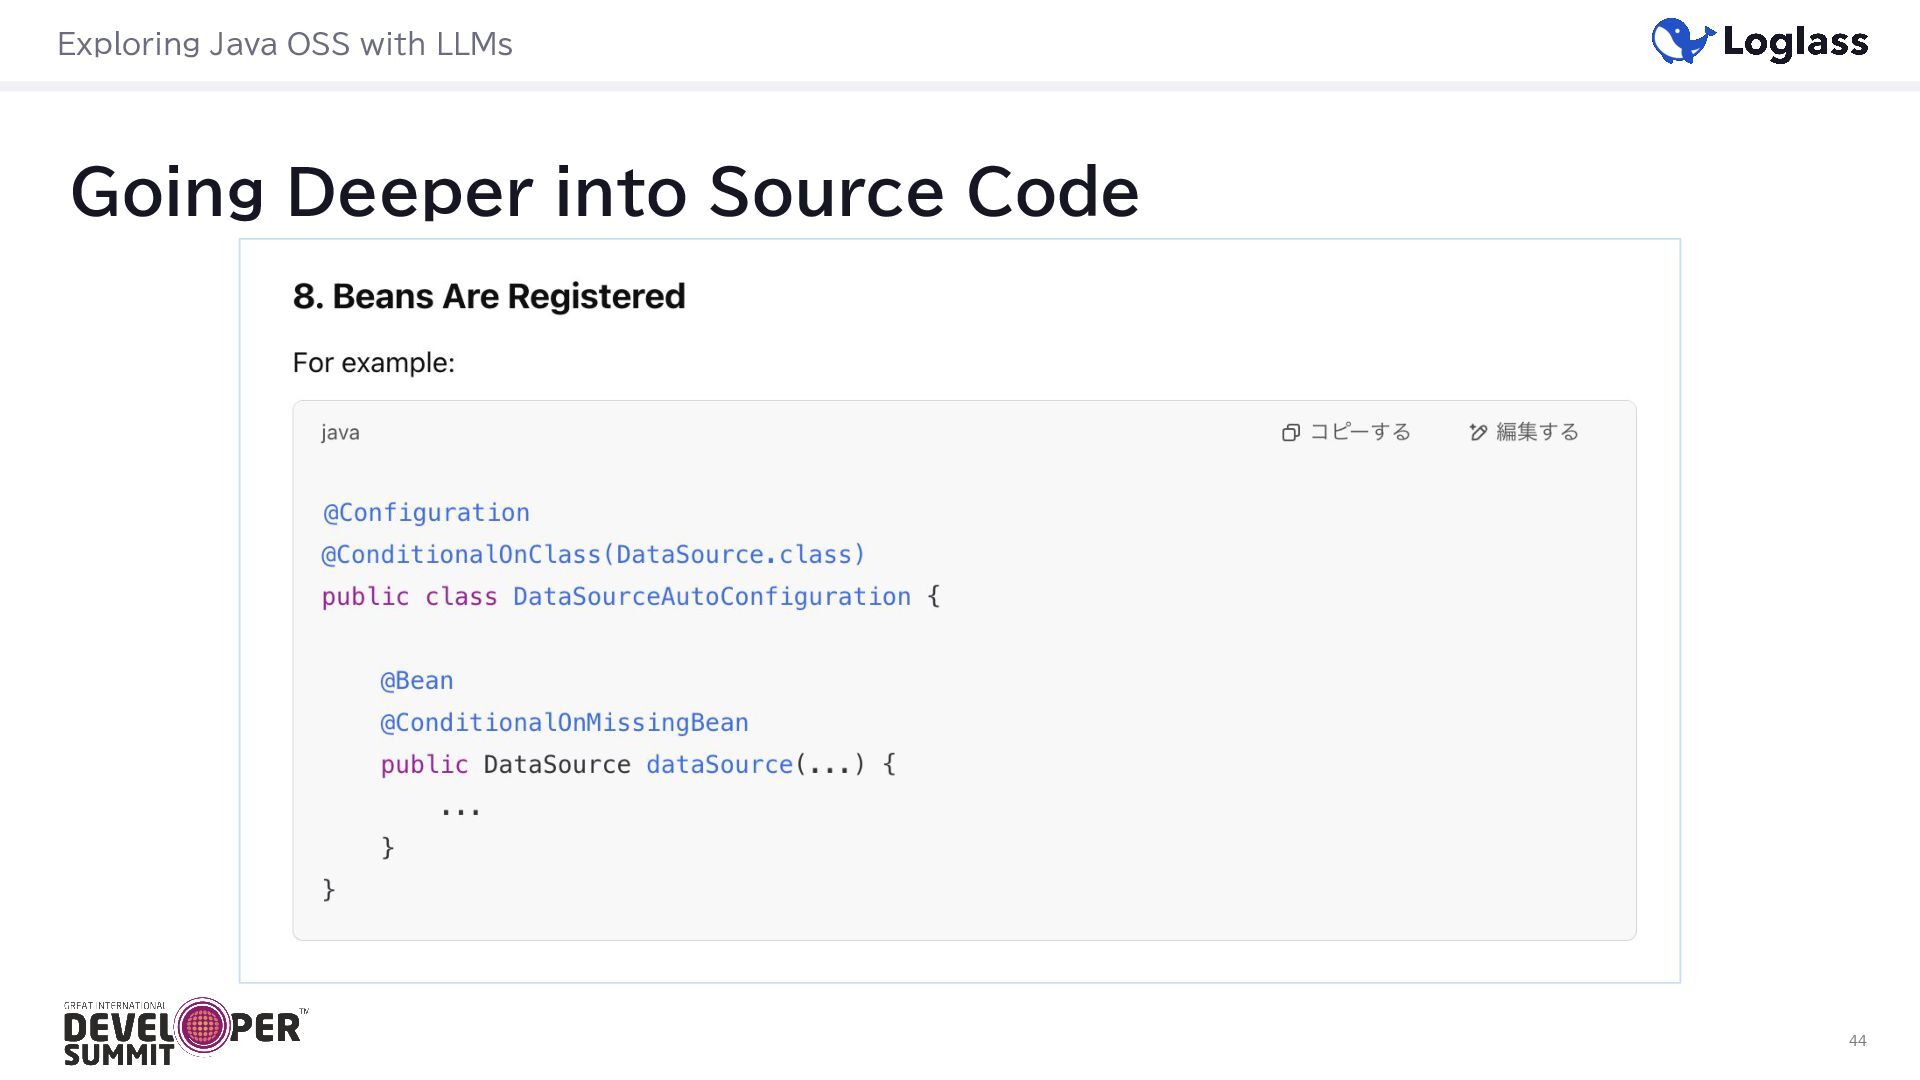Click the dataSource method name

click(719, 764)
